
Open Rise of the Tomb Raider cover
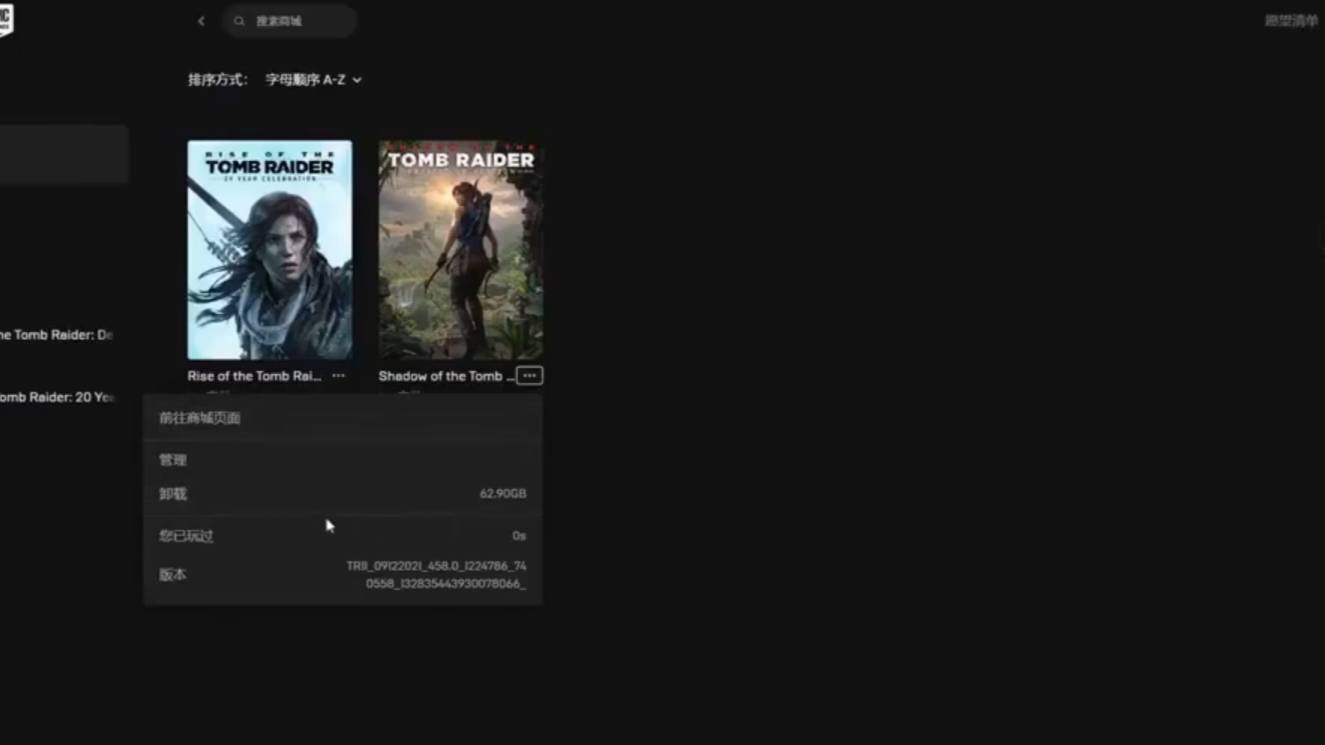coord(270,250)
